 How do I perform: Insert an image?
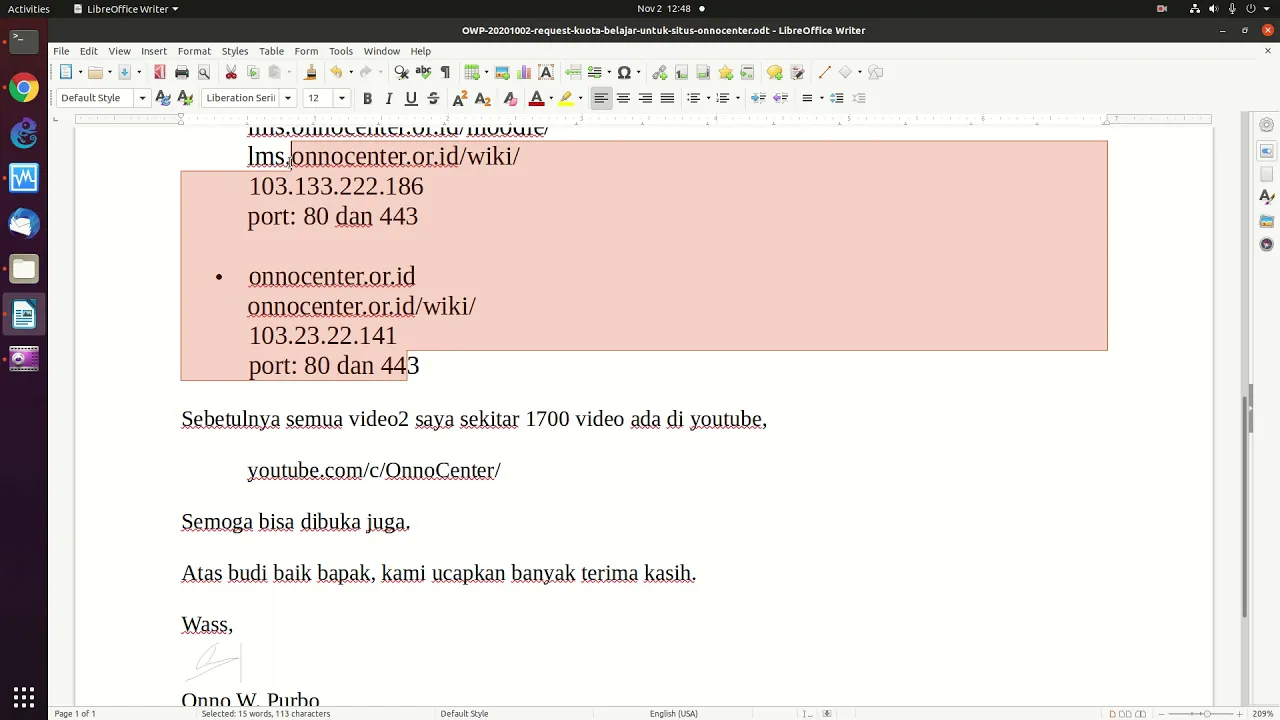point(502,72)
